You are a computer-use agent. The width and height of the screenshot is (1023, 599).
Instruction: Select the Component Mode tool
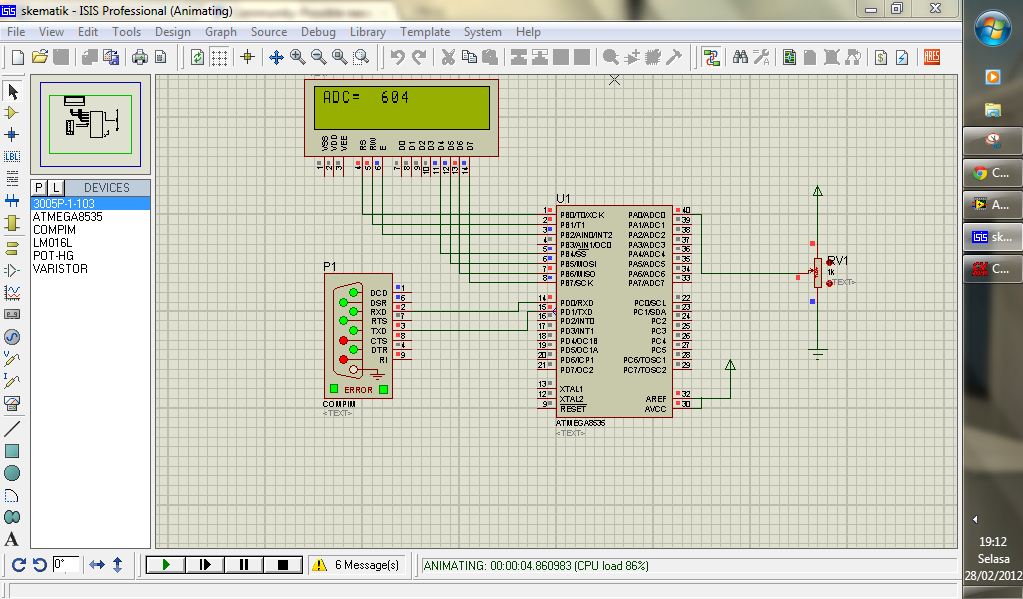[x=12, y=113]
